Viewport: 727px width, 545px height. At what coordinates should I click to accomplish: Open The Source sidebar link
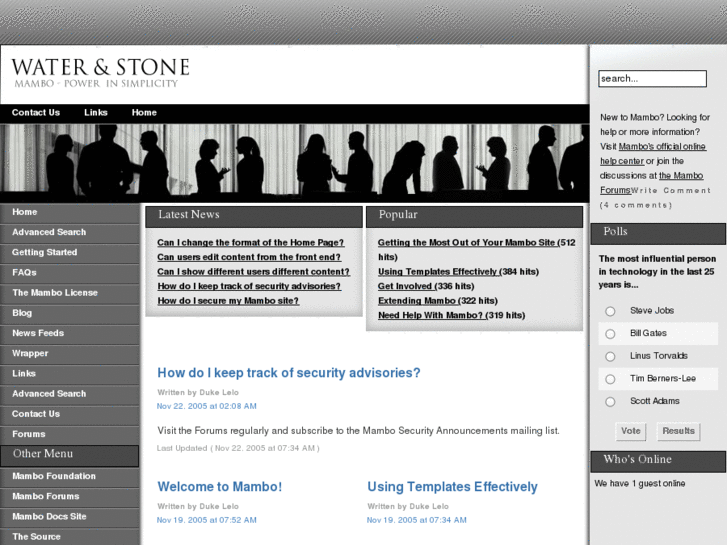(x=70, y=537)
